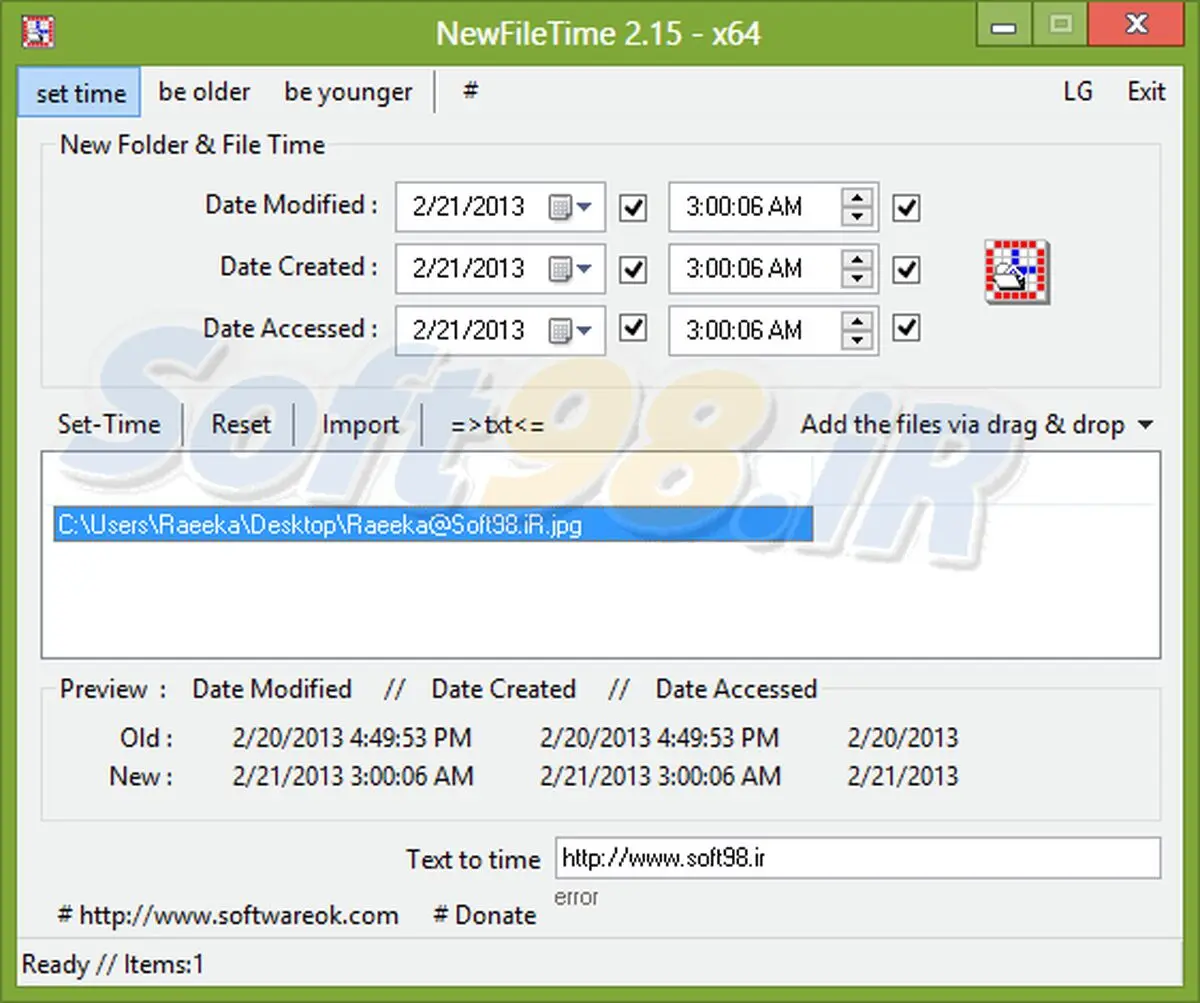Click Old Date Modified value 2/20/2013 4:49:53 PM
This screenshot has width=1200, height=1003.
pyautogui.click(x=352, y=739)
